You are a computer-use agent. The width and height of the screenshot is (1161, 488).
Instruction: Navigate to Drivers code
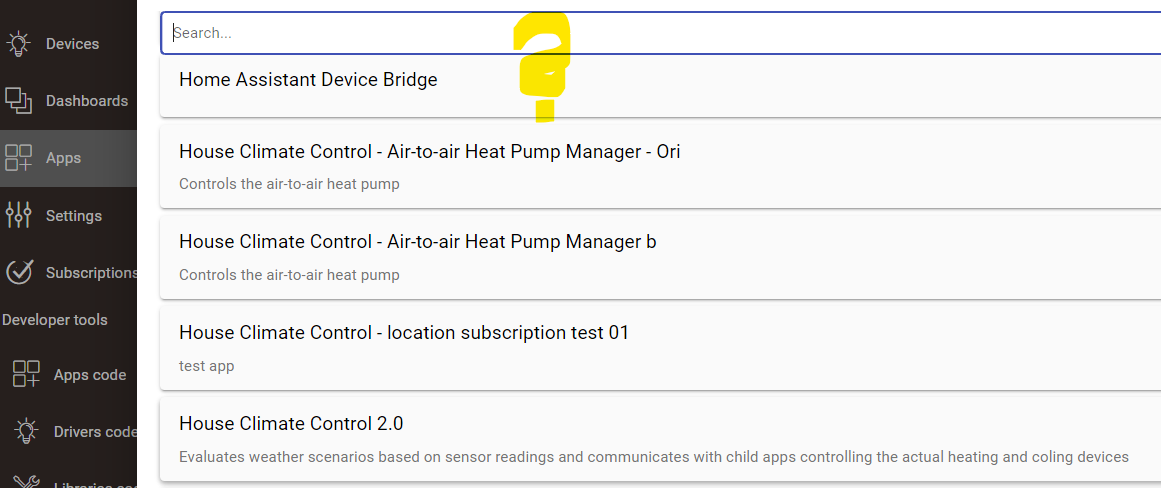tap(94, 432)
